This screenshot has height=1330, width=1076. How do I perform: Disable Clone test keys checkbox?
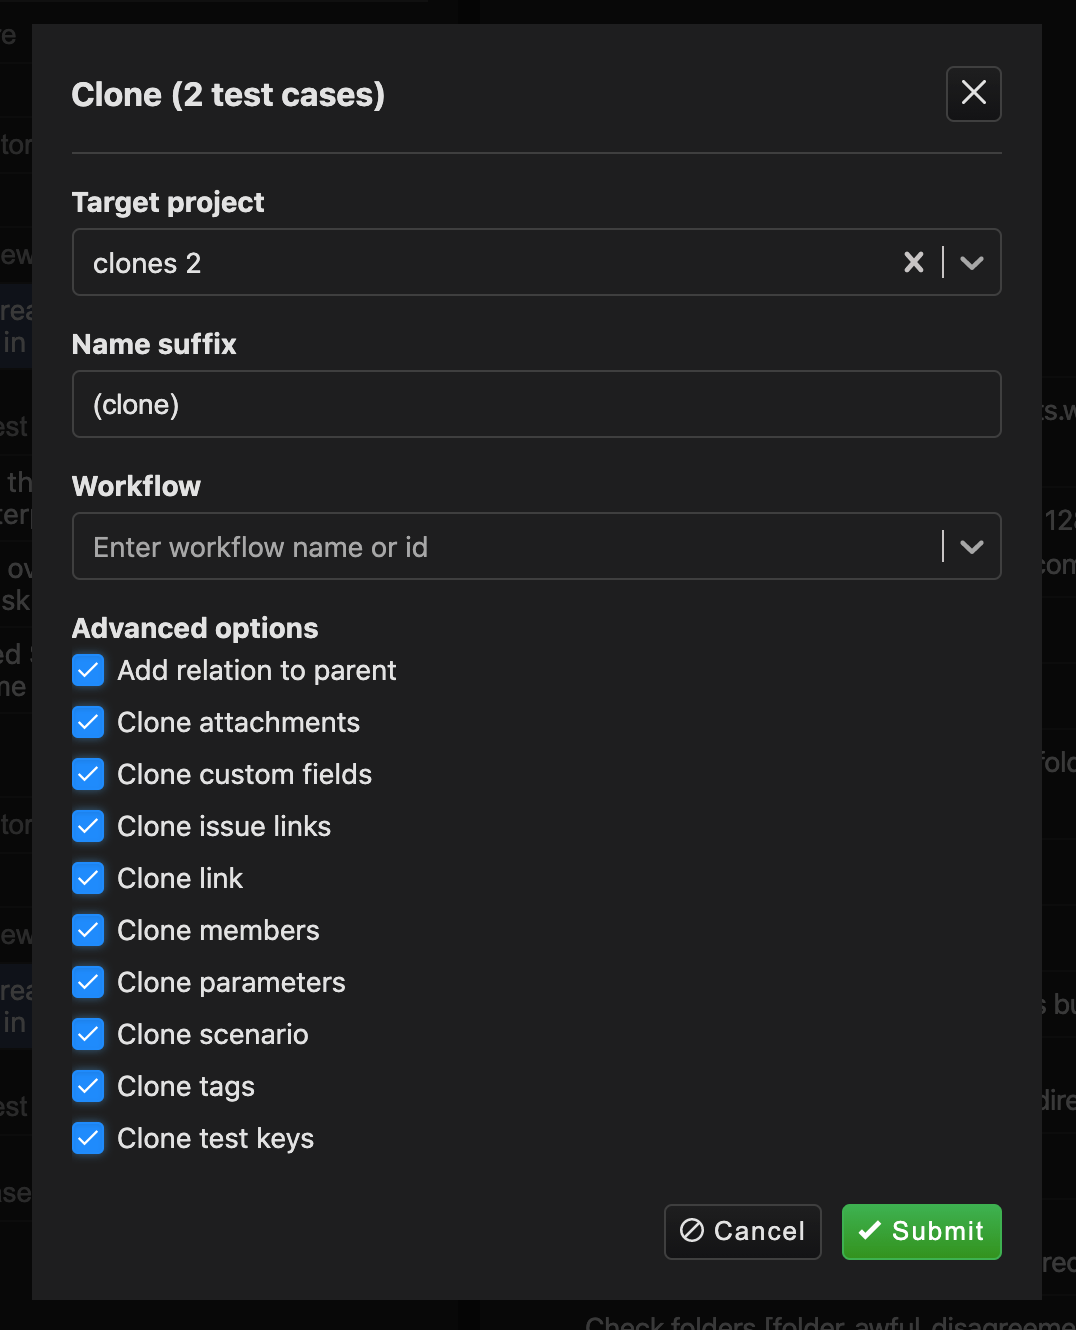[89, 1138]
